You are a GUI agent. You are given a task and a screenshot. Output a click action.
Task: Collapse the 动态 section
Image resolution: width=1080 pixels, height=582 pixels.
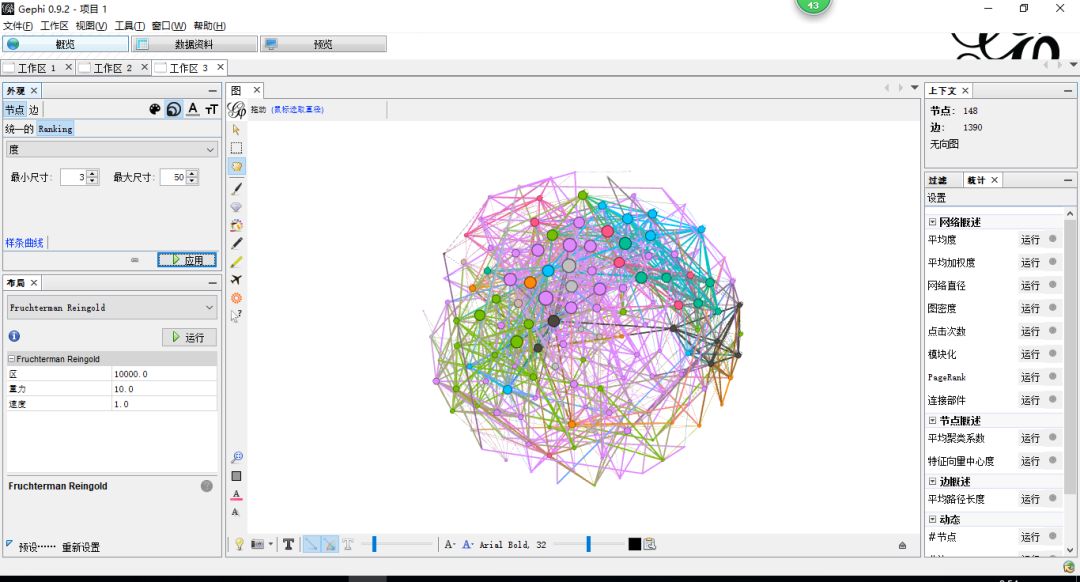pos(933,519)
